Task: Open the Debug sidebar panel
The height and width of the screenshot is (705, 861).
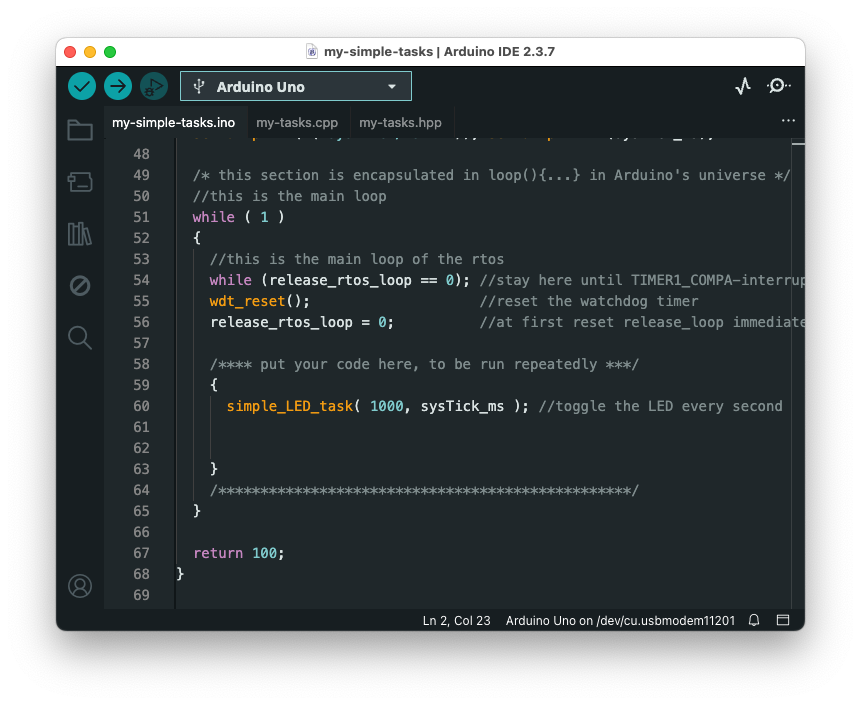Action: 80,286
